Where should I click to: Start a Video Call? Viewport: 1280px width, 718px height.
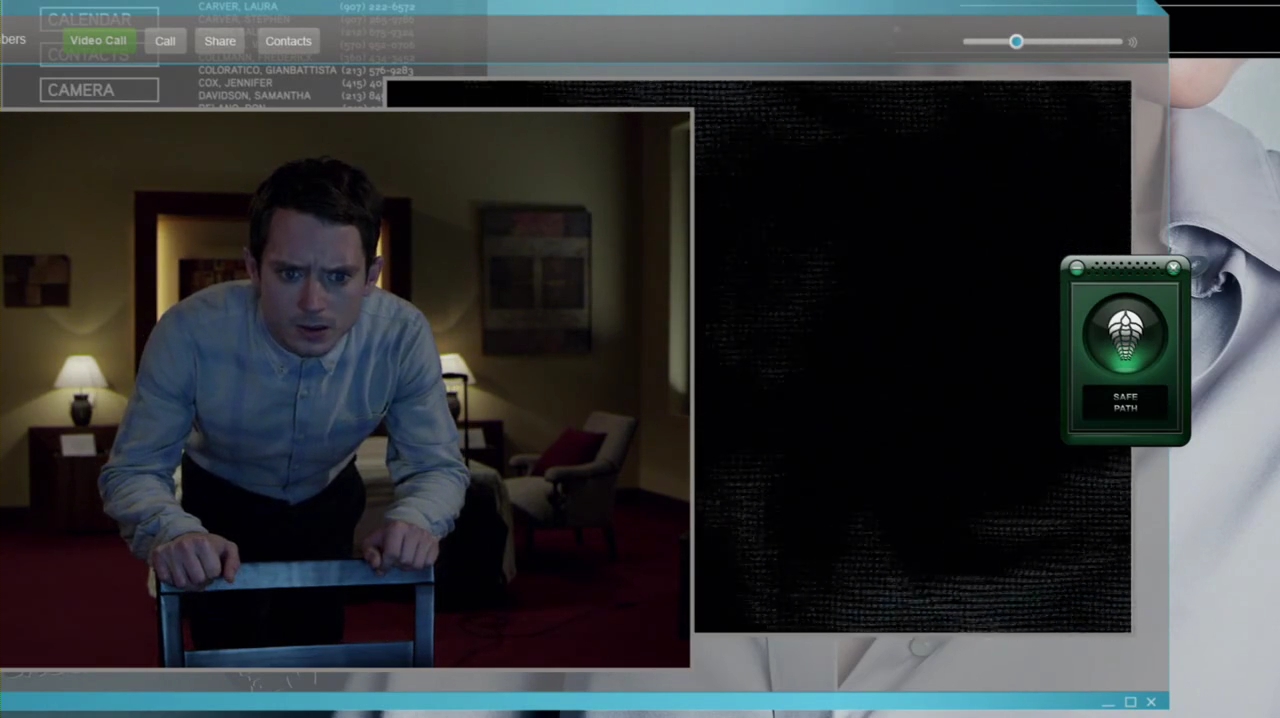[x=98, y=41]
